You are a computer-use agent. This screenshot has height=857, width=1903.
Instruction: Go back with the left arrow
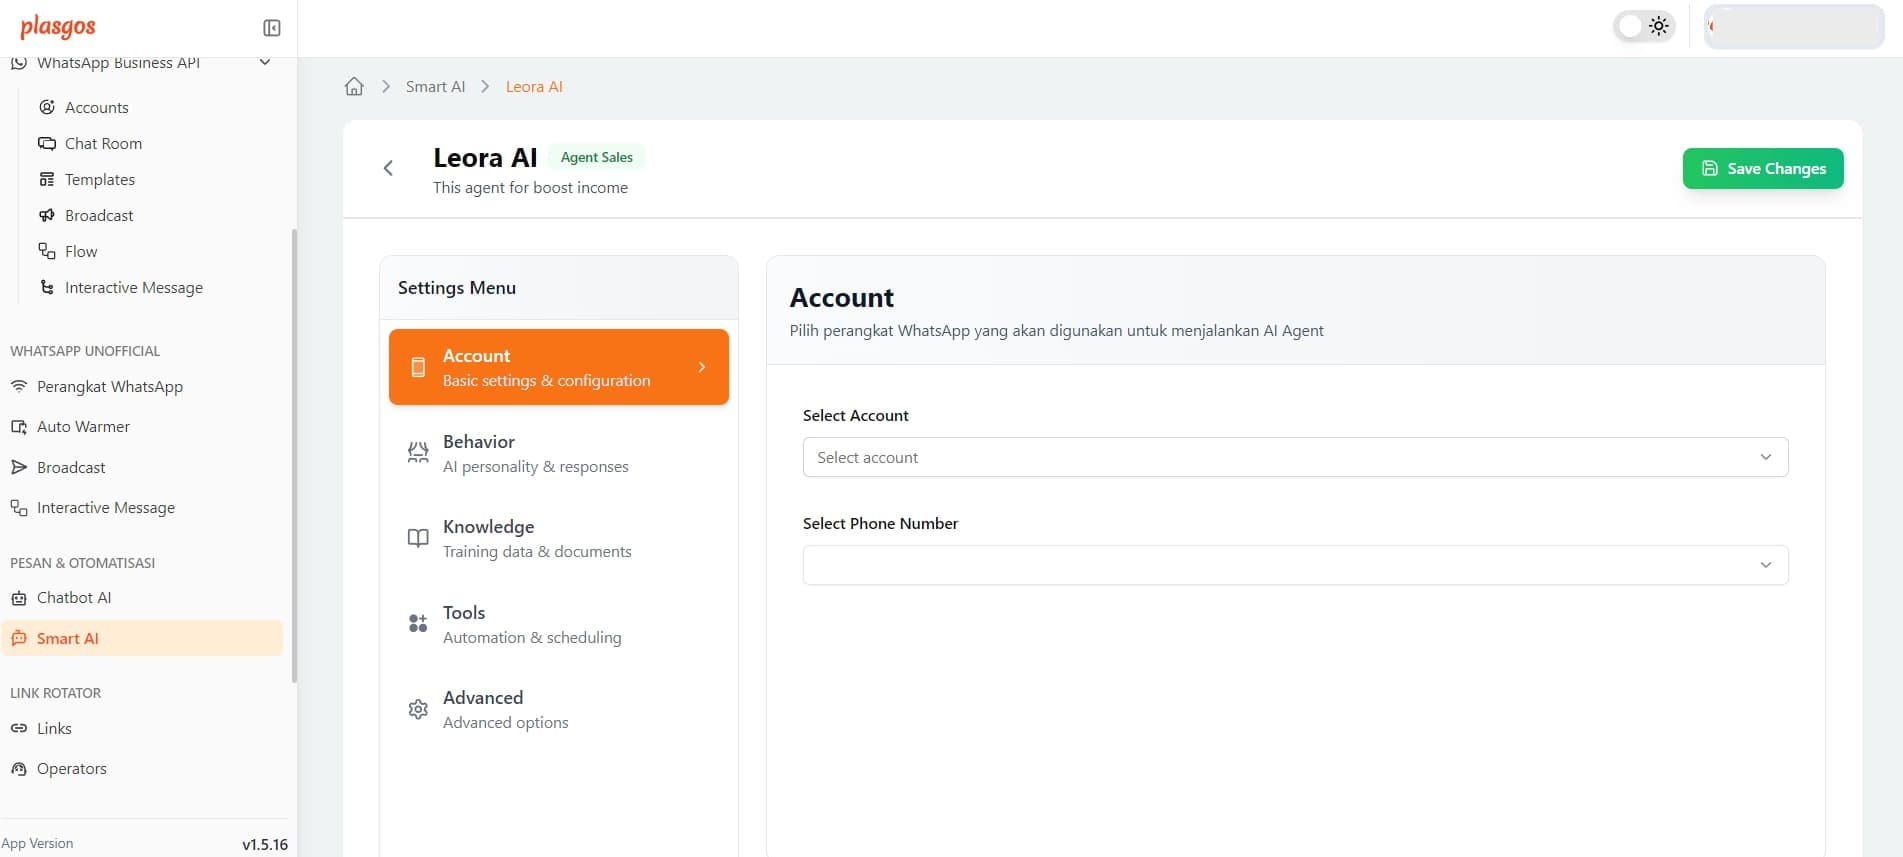388,168
